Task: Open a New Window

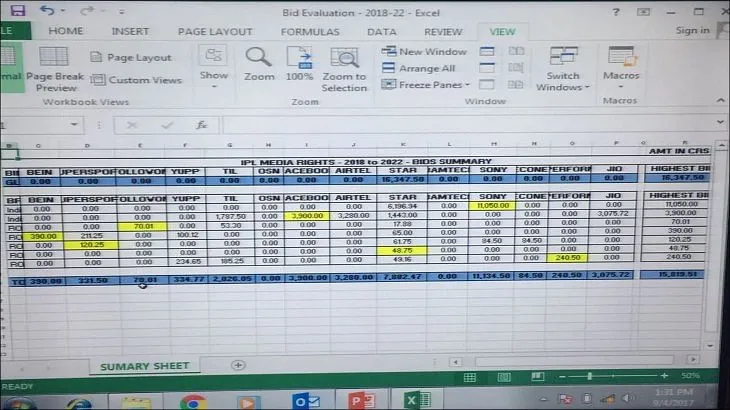Action: (424, 52)
